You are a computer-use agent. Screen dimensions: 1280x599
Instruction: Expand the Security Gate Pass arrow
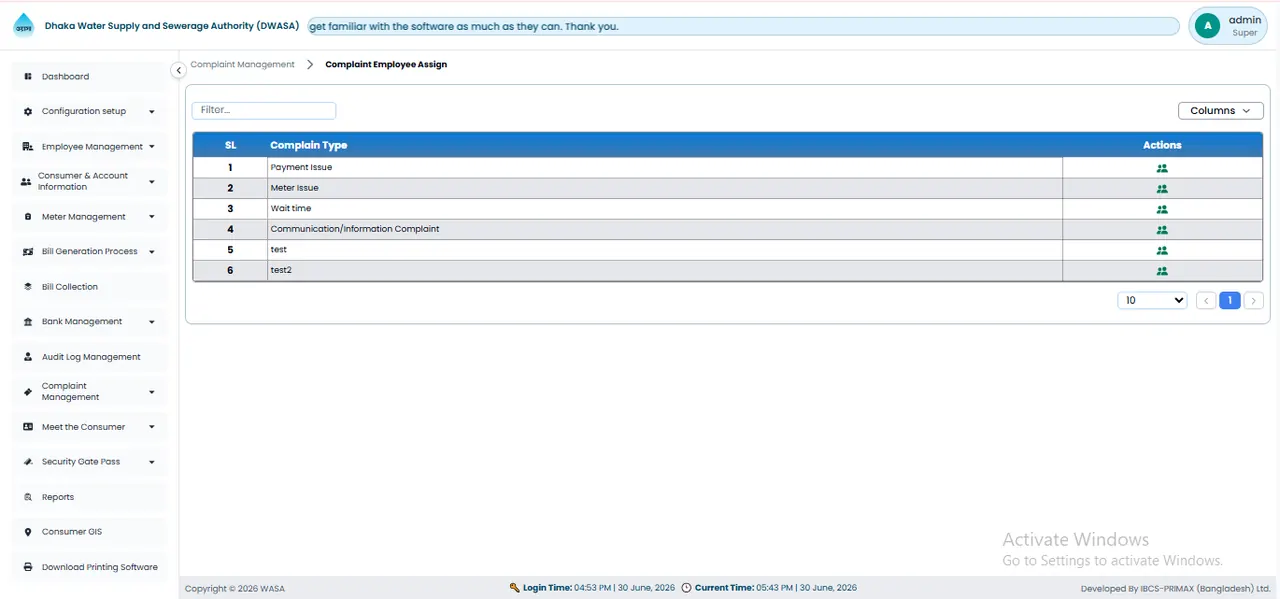tap(152, 462)
